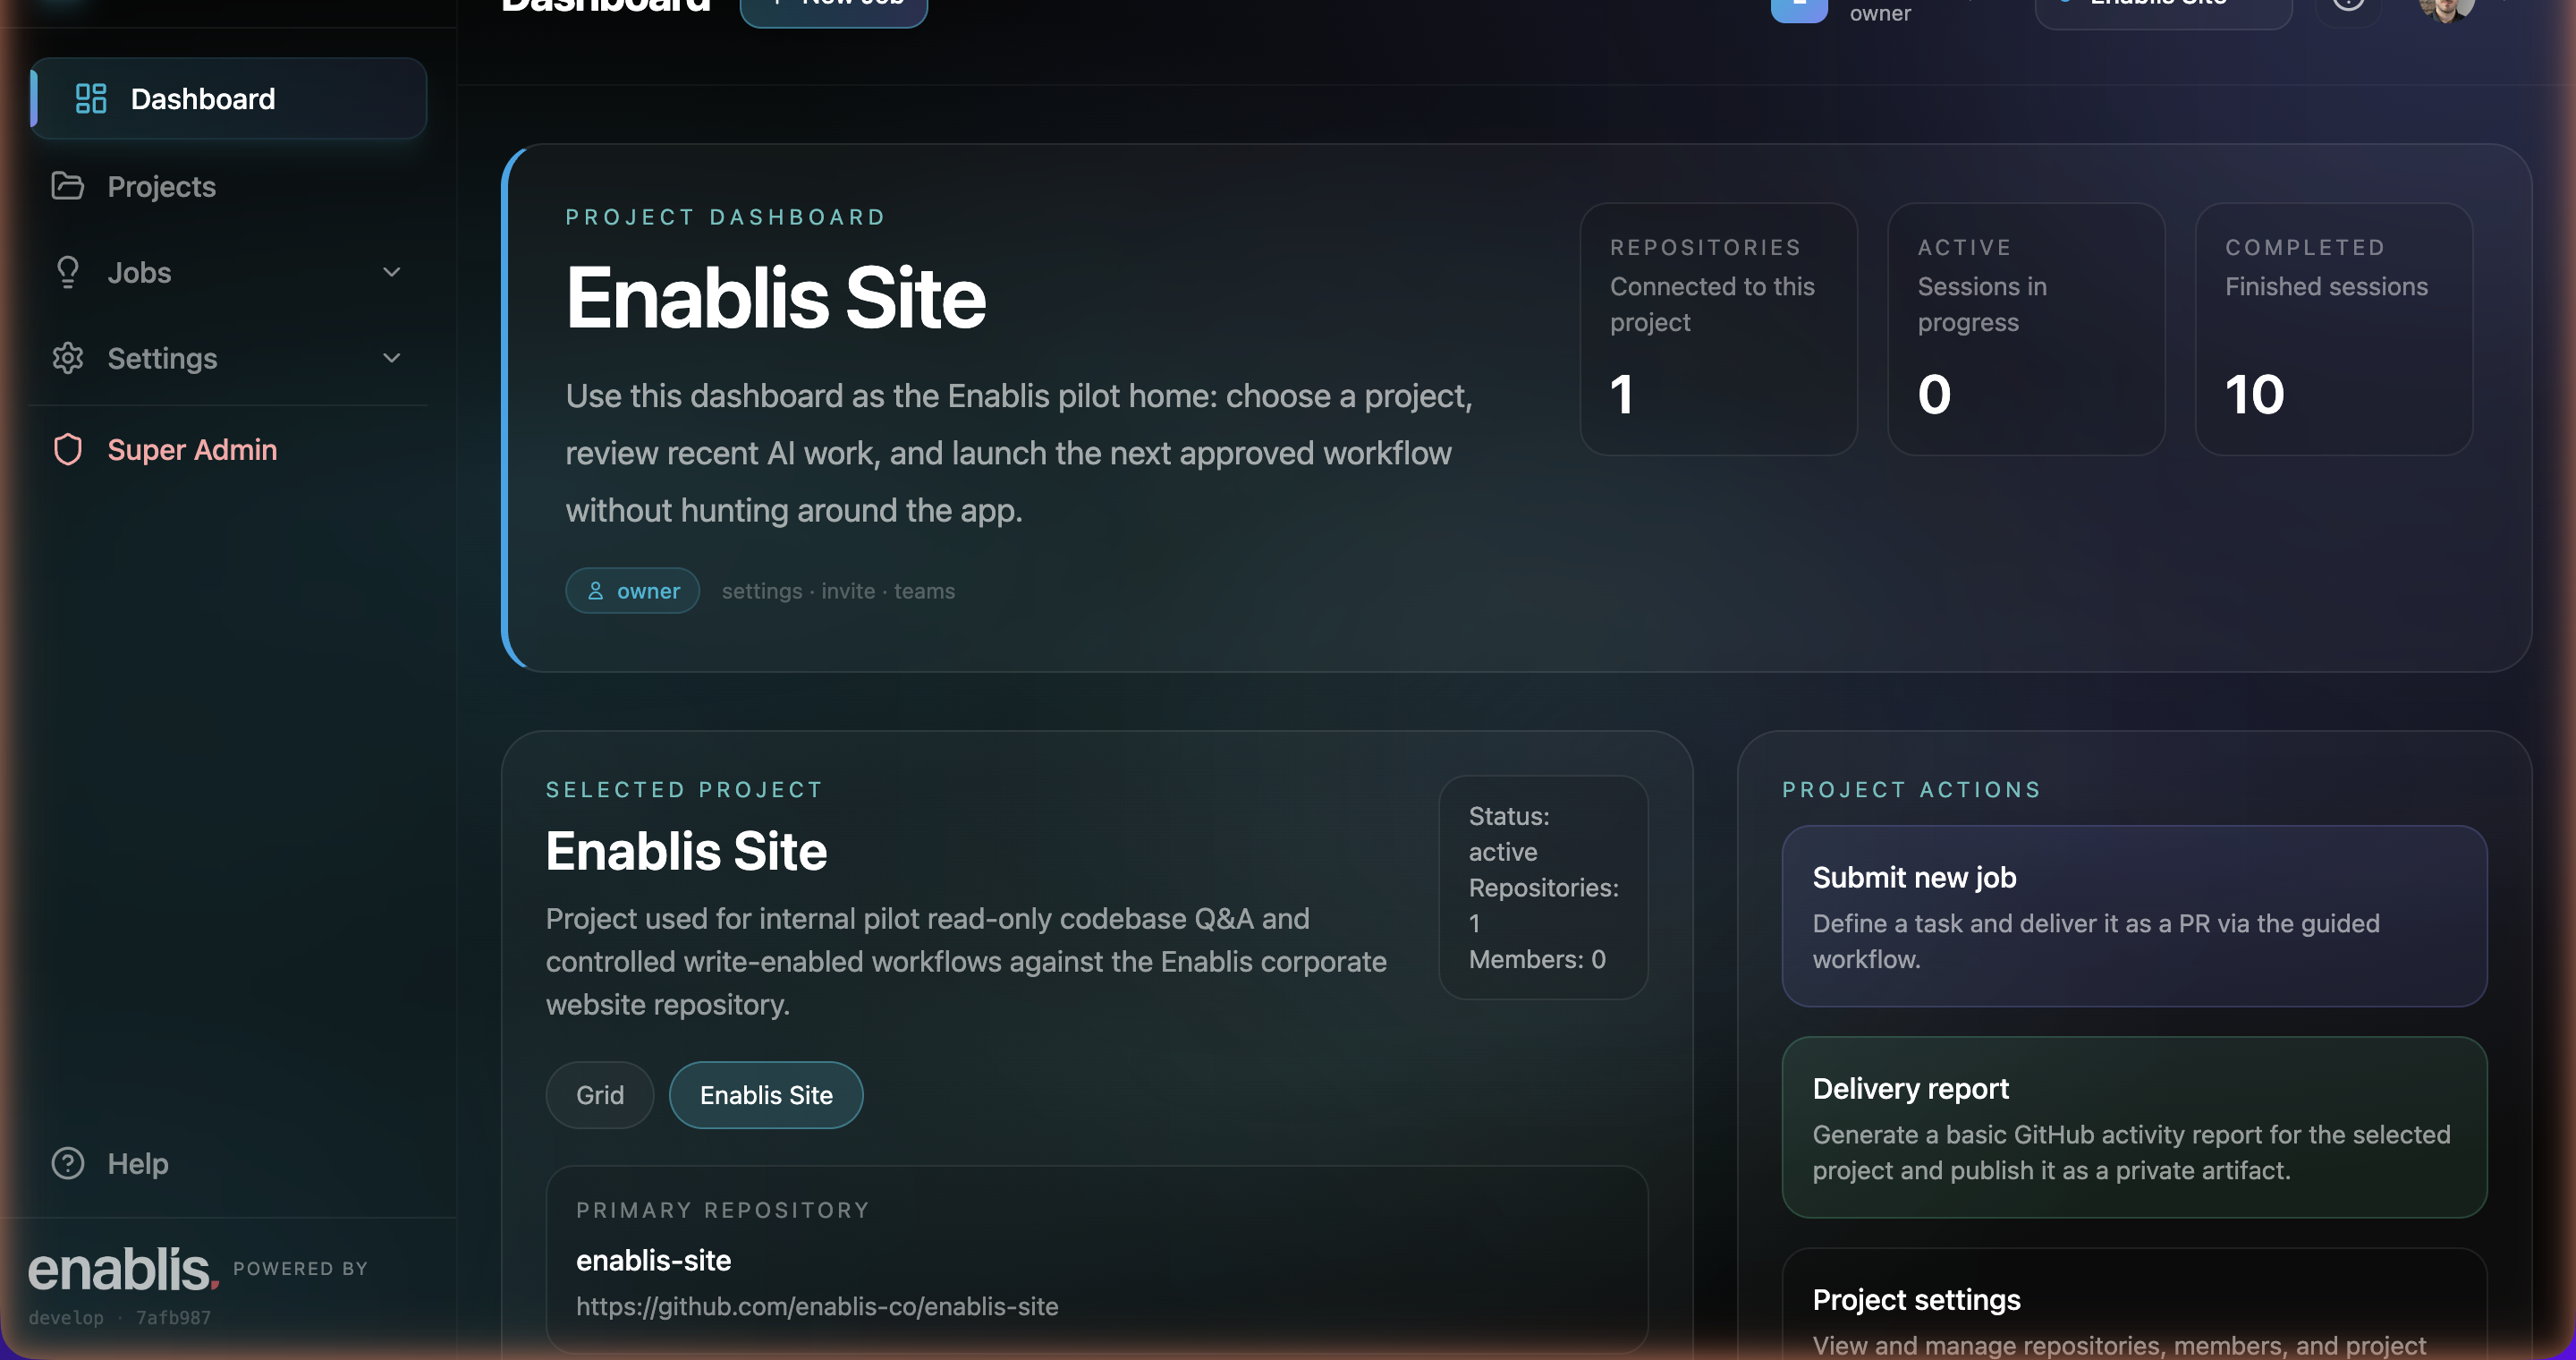Open the Delivery report action card
2576x1360 pixels.
[2134, 1127]
